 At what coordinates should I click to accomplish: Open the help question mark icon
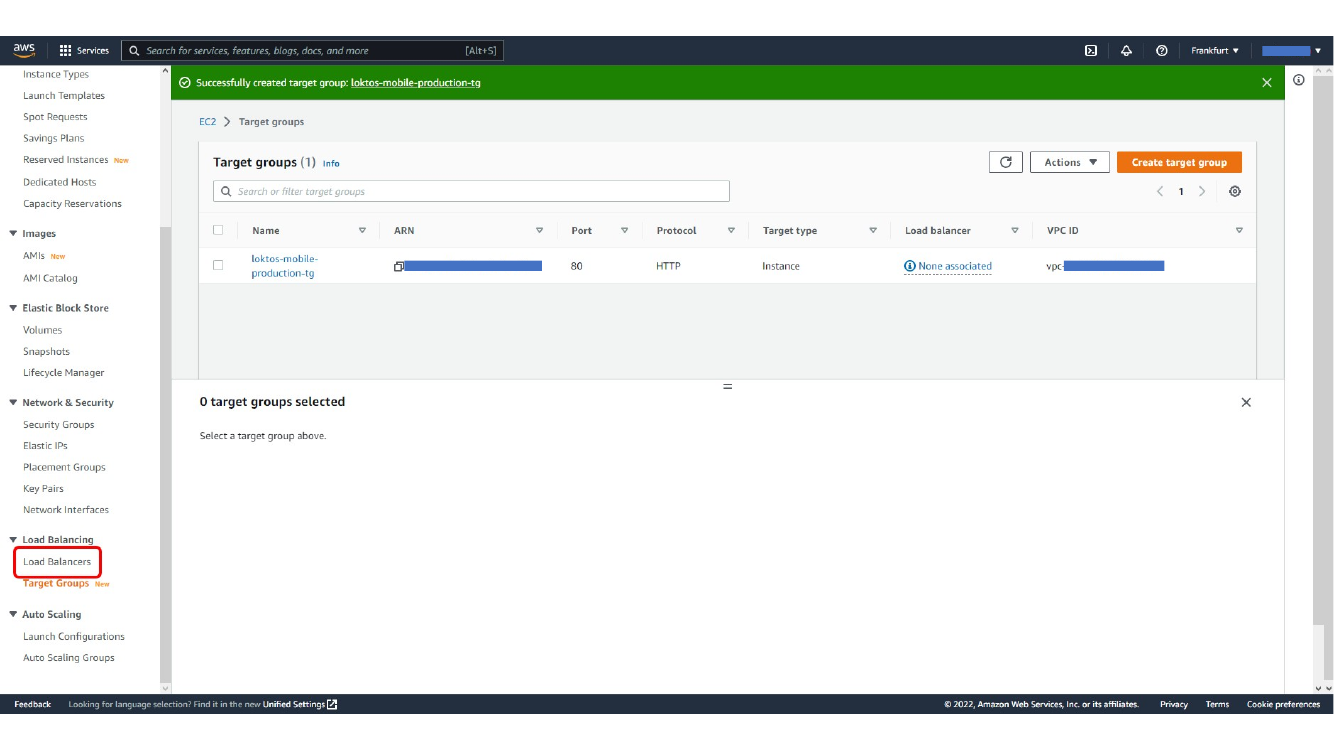(x=1161, y=51)
